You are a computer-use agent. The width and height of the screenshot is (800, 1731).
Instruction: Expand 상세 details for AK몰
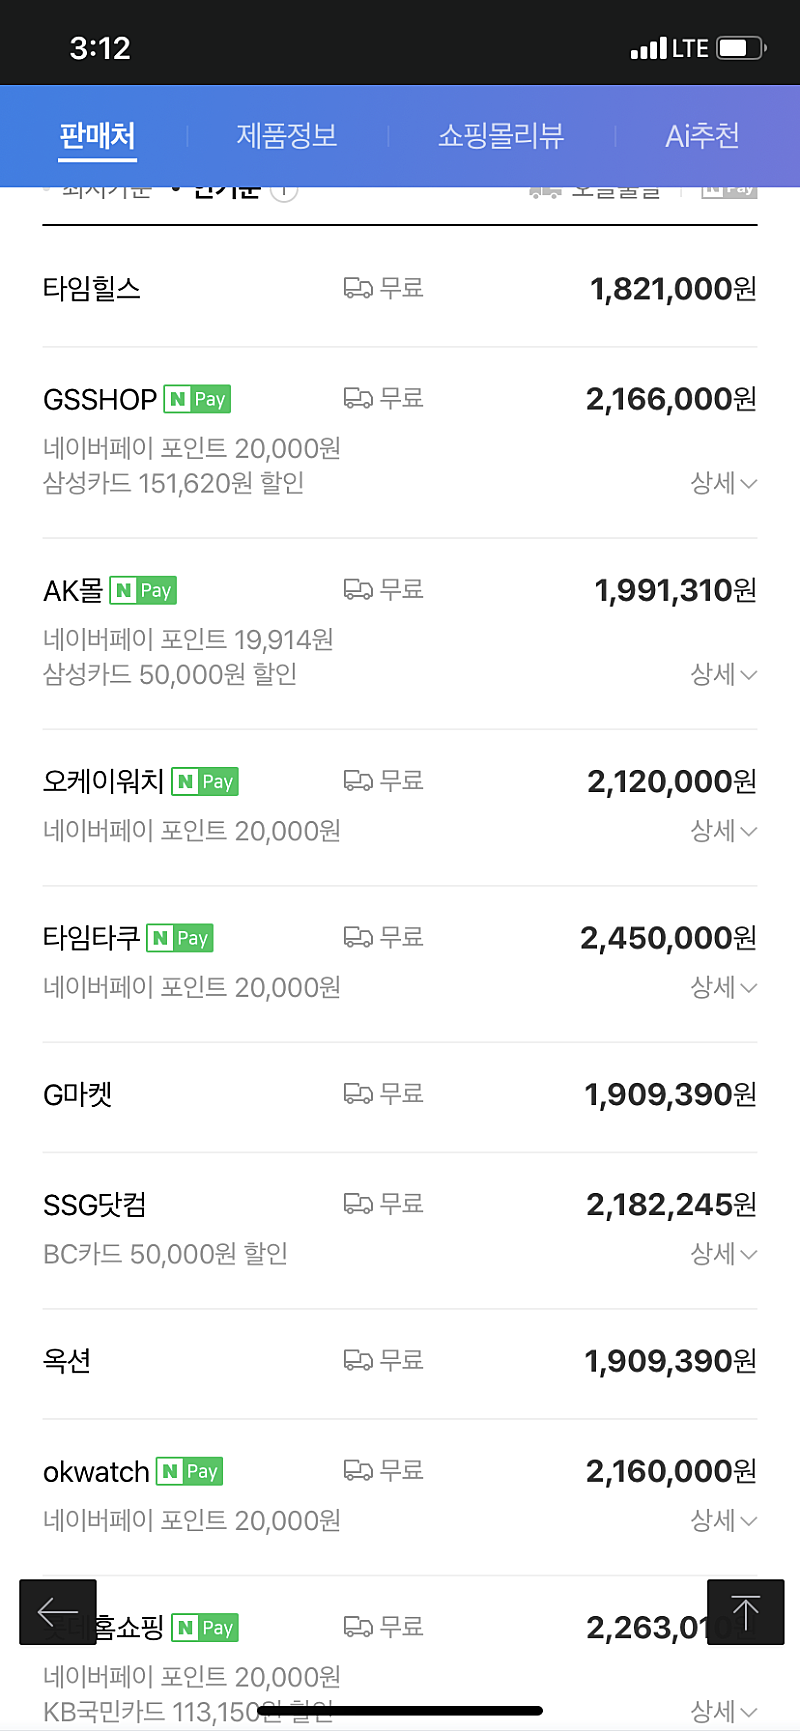pos(723,674)
